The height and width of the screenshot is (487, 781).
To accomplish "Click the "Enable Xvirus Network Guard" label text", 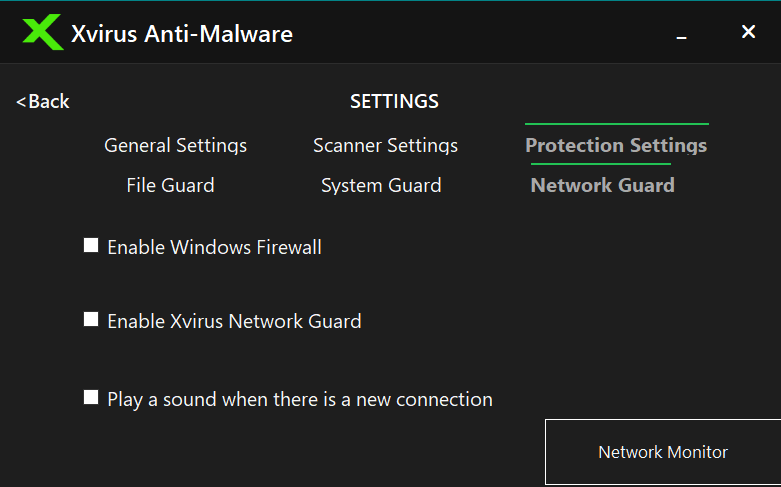I will (234, 321).
